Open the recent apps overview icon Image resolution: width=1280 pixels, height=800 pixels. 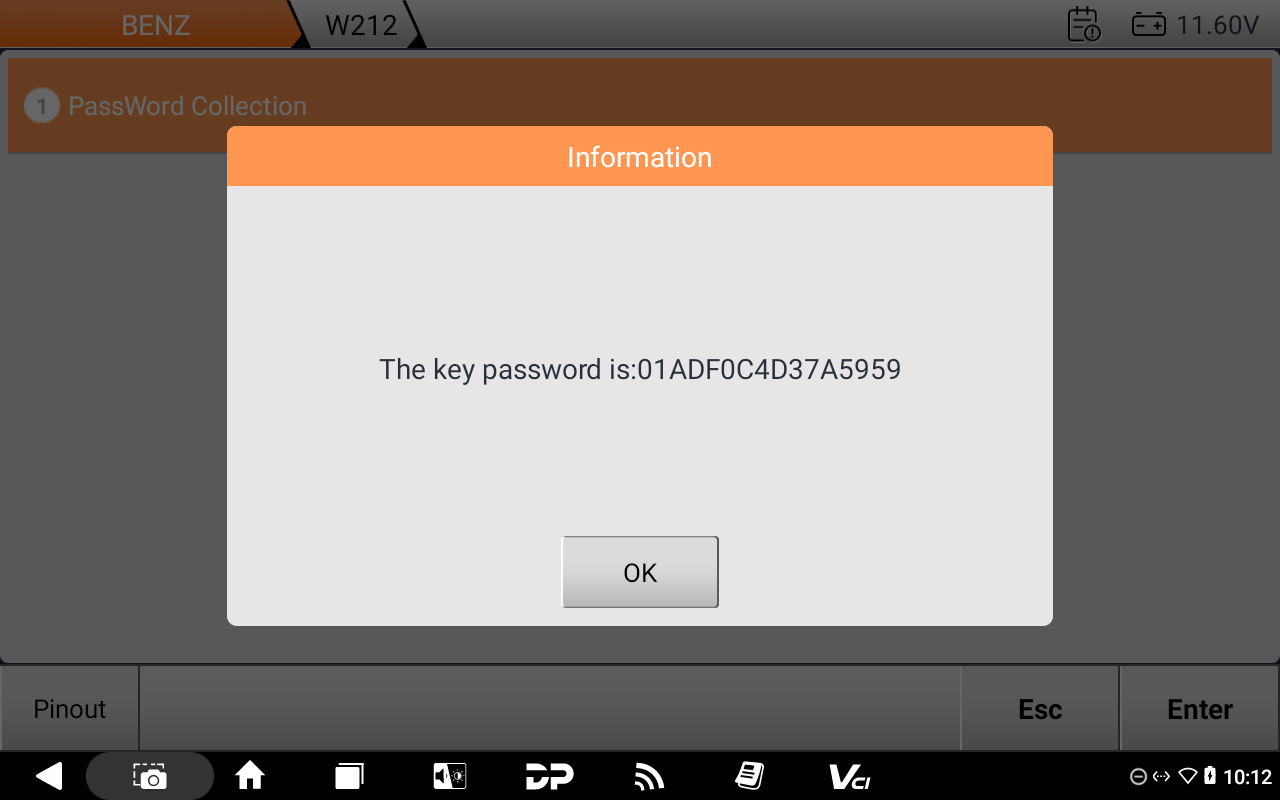click(349, 776)
